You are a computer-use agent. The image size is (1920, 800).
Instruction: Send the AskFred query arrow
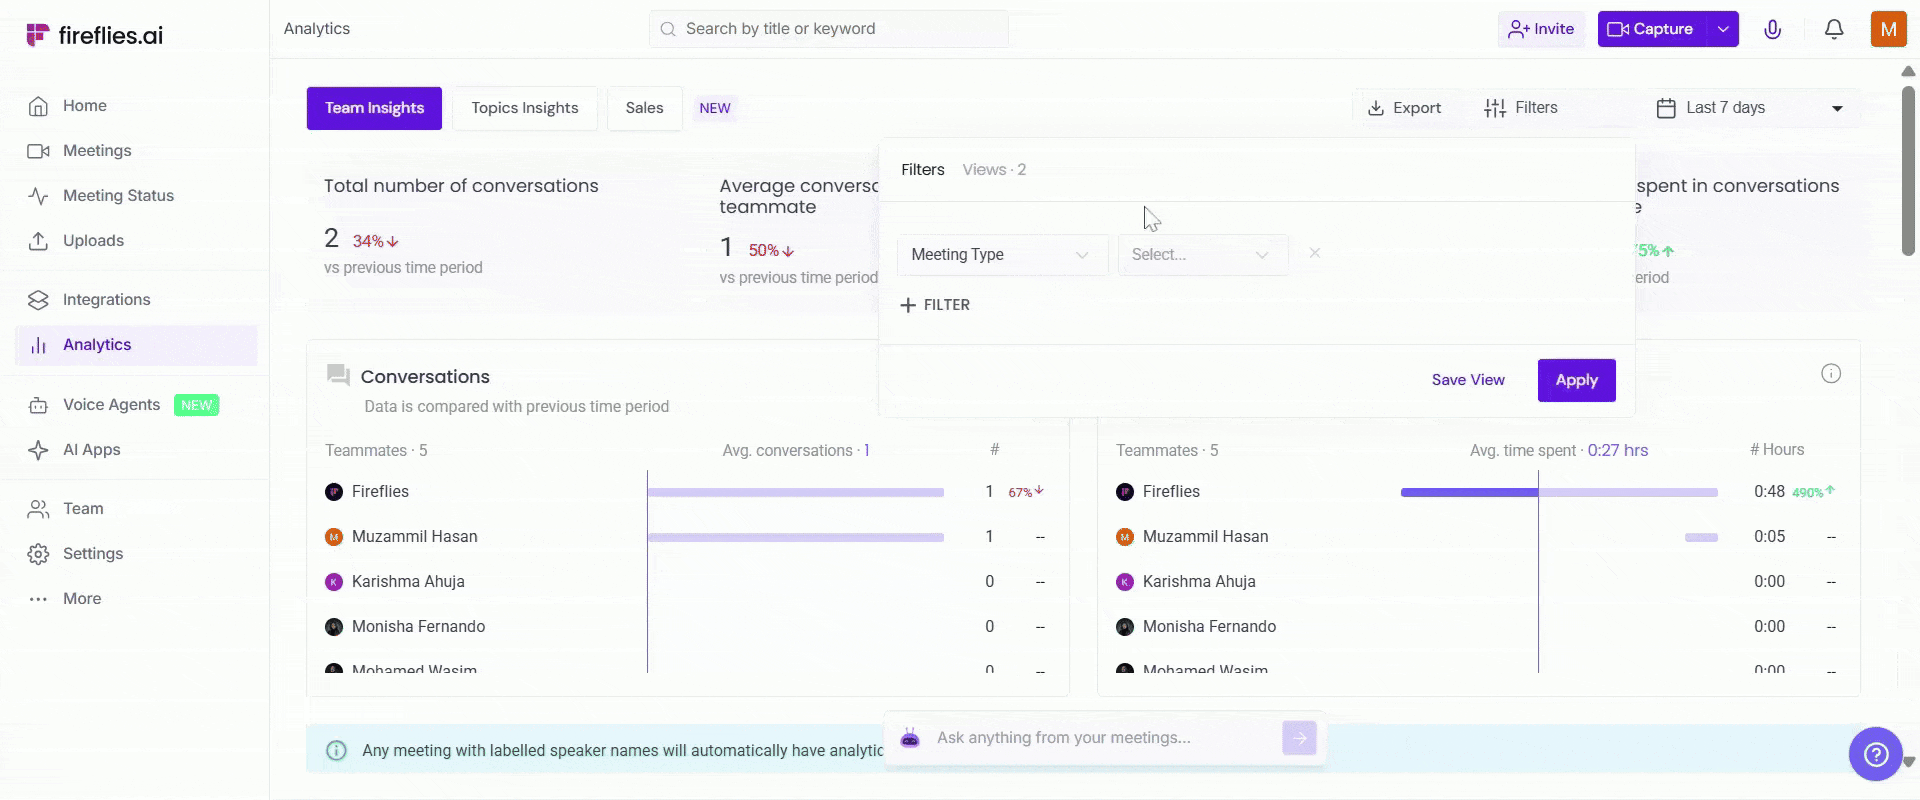(1299, 738)
